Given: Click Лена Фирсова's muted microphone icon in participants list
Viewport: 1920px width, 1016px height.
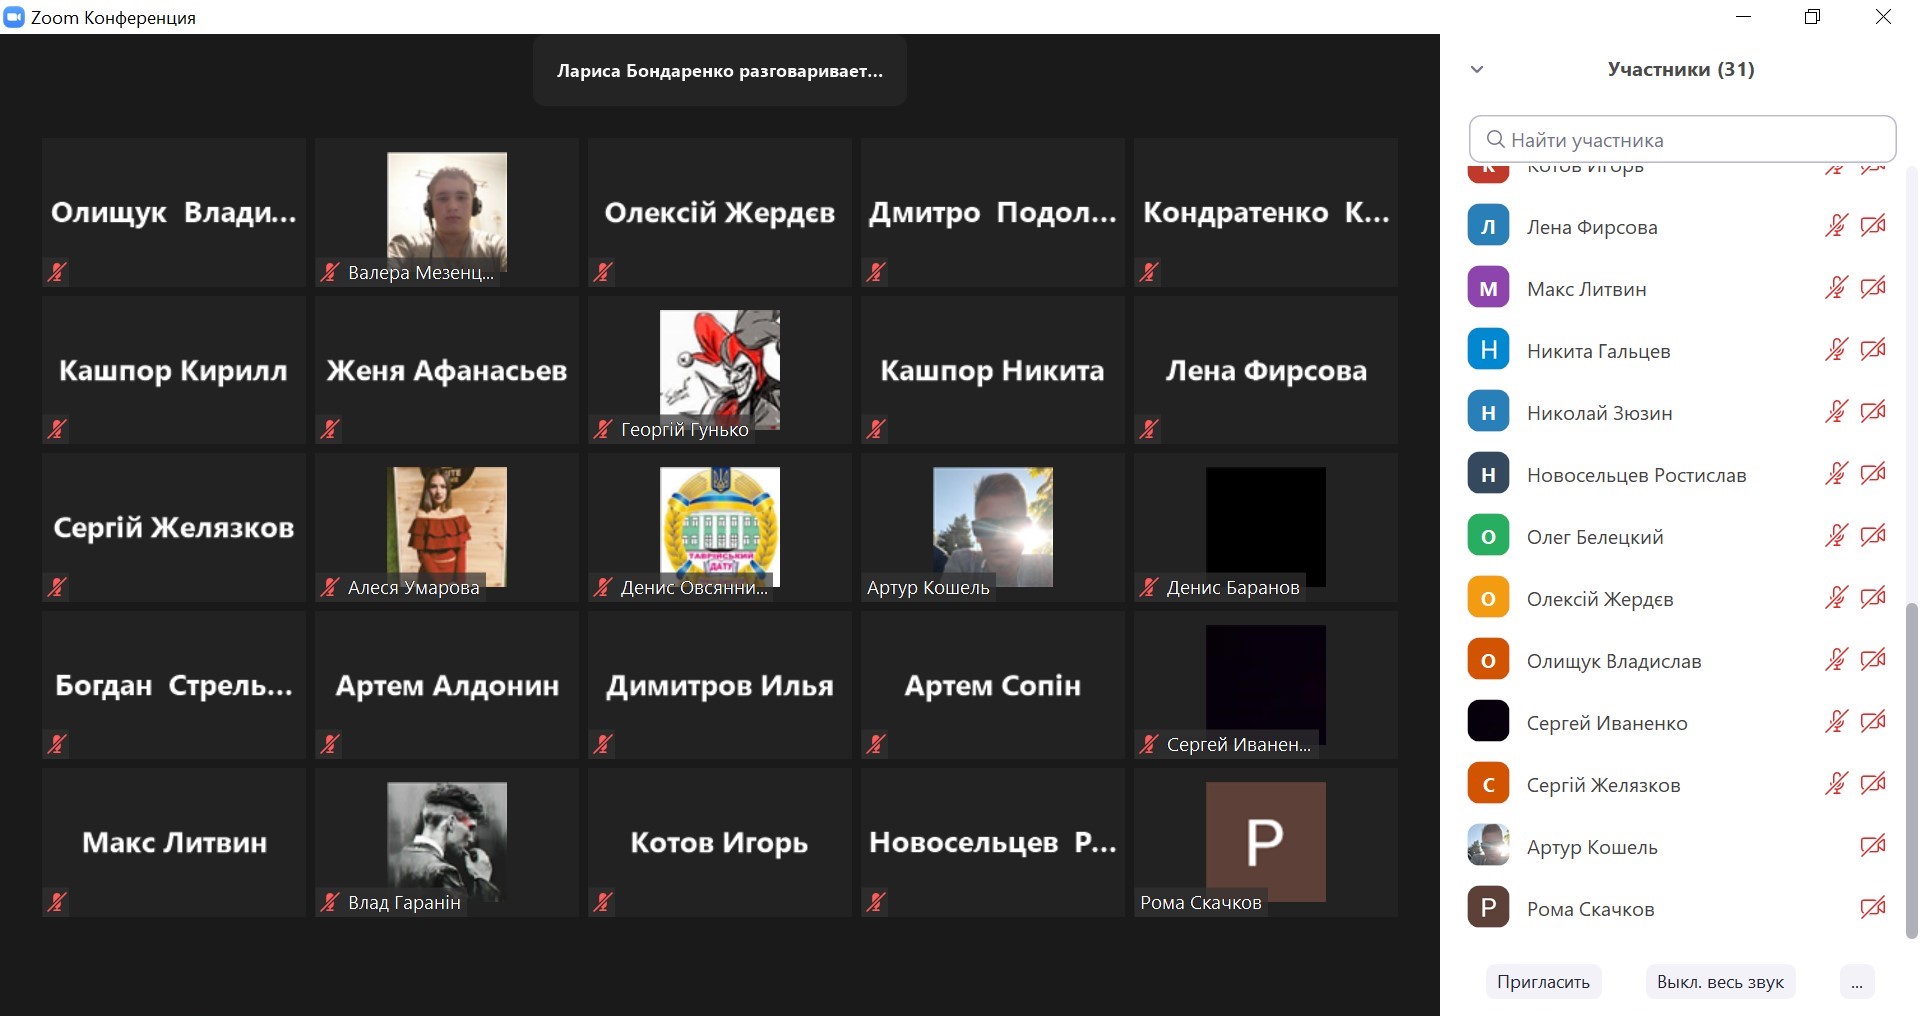Looking at the screenshot, I should point(1836,226).
